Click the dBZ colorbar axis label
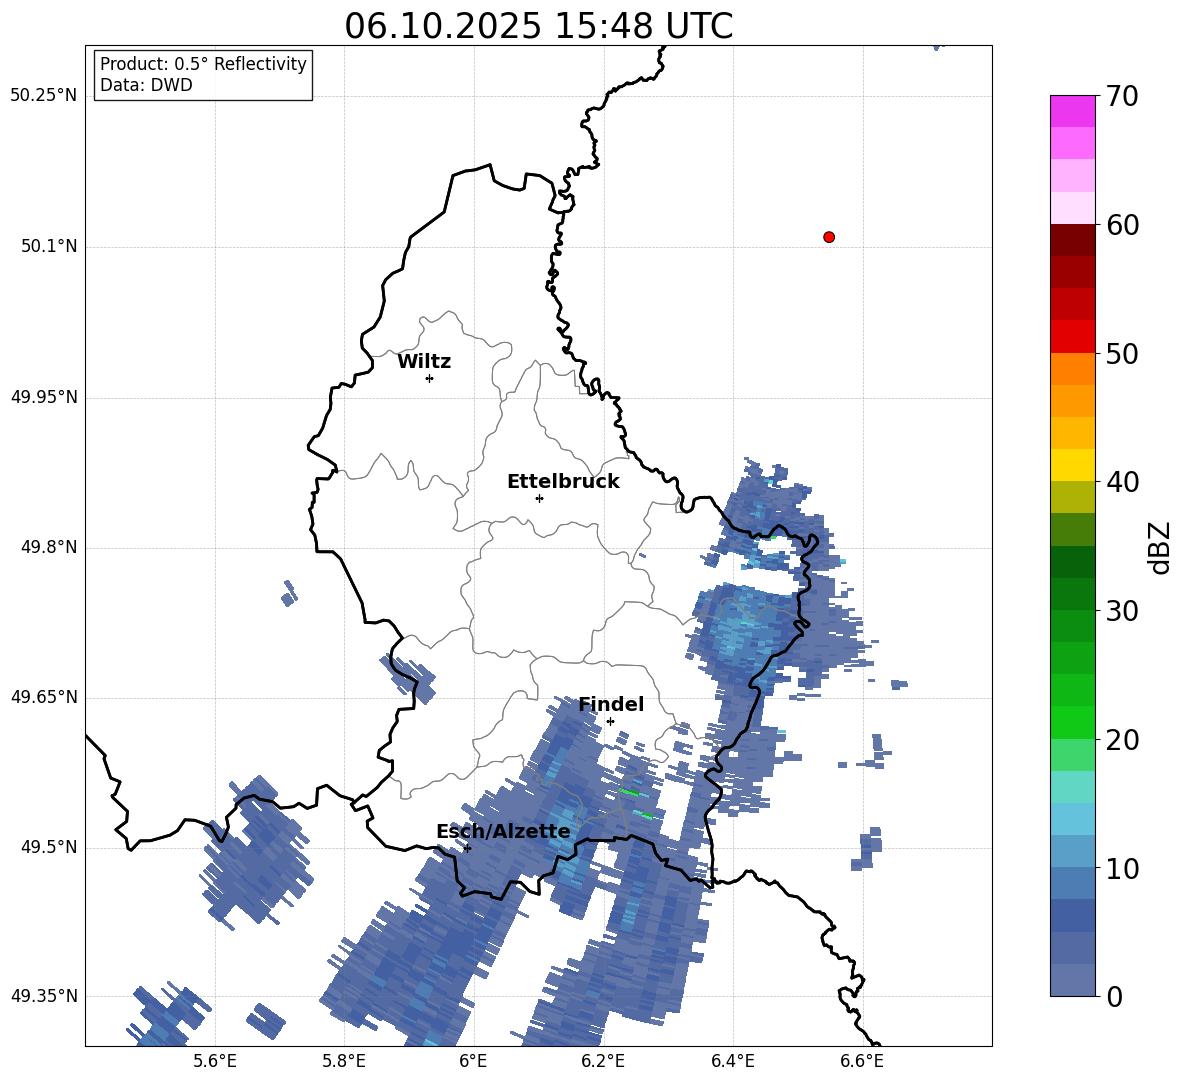Viewport: 1184px width, 1081px height. pyautogui.click(x=1159, y=547)
